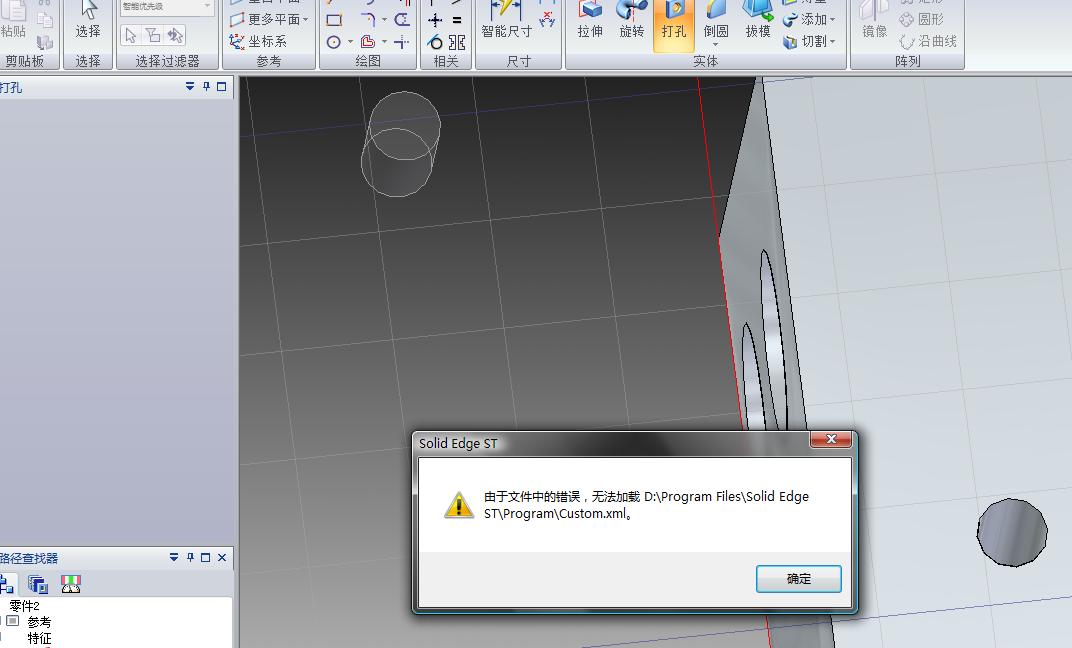Select the red include/project sketch tool
The width and height of the screenshot is (1072, 648).
tap(368, 42)
